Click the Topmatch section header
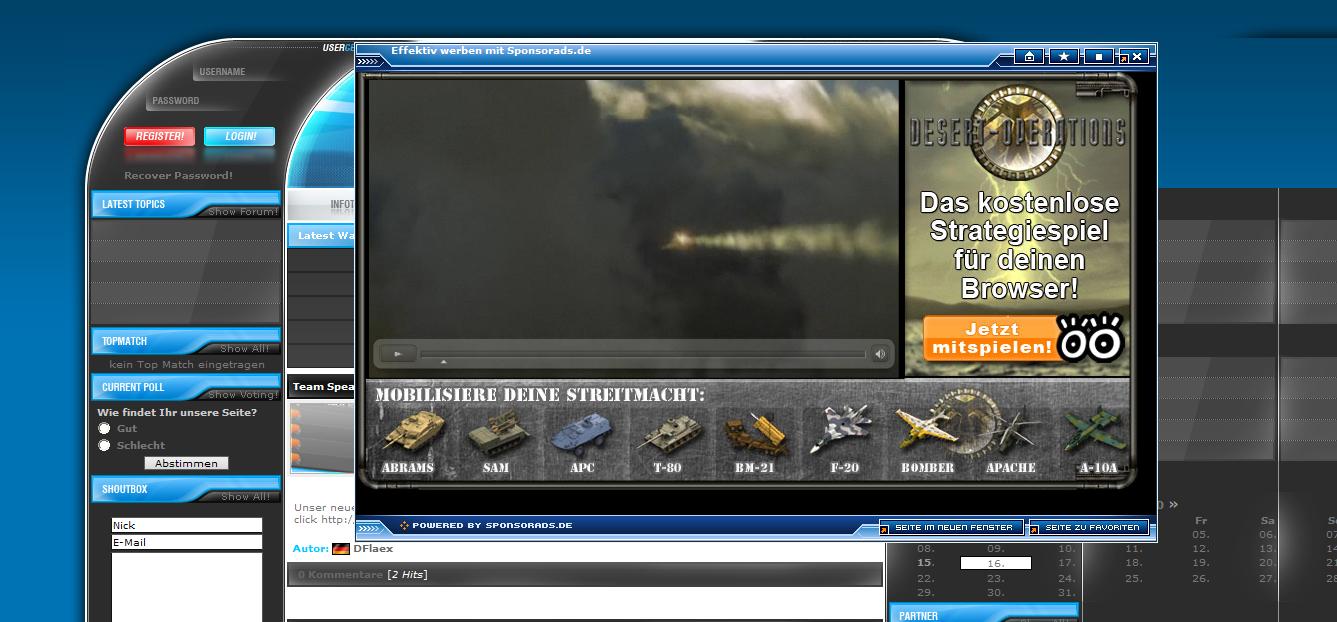1337x622 pixels. coord(186,341)
